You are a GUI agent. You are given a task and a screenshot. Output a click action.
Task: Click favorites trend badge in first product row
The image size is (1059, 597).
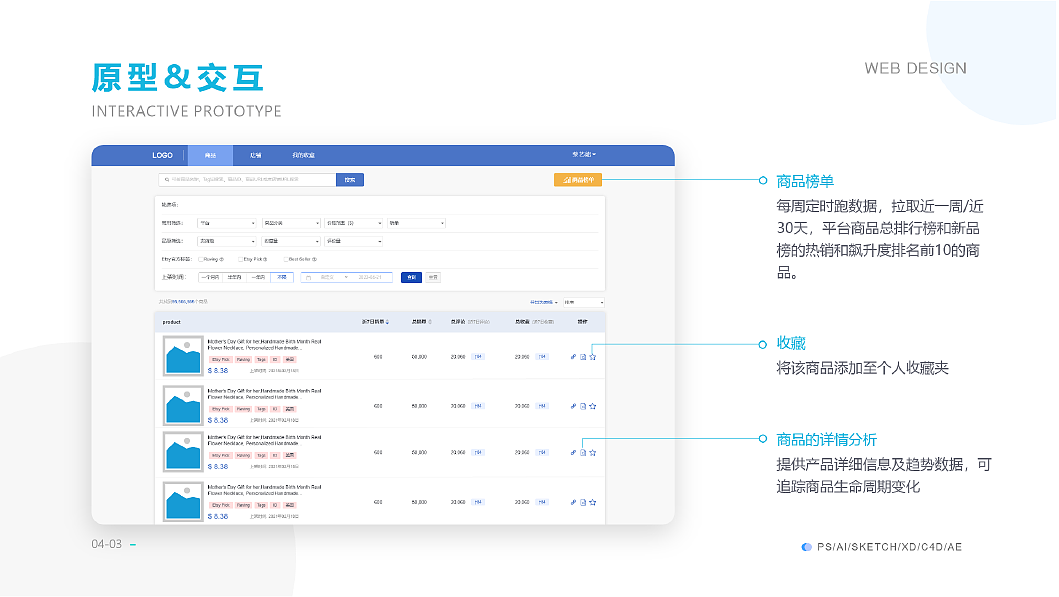[x=542, y=357]
